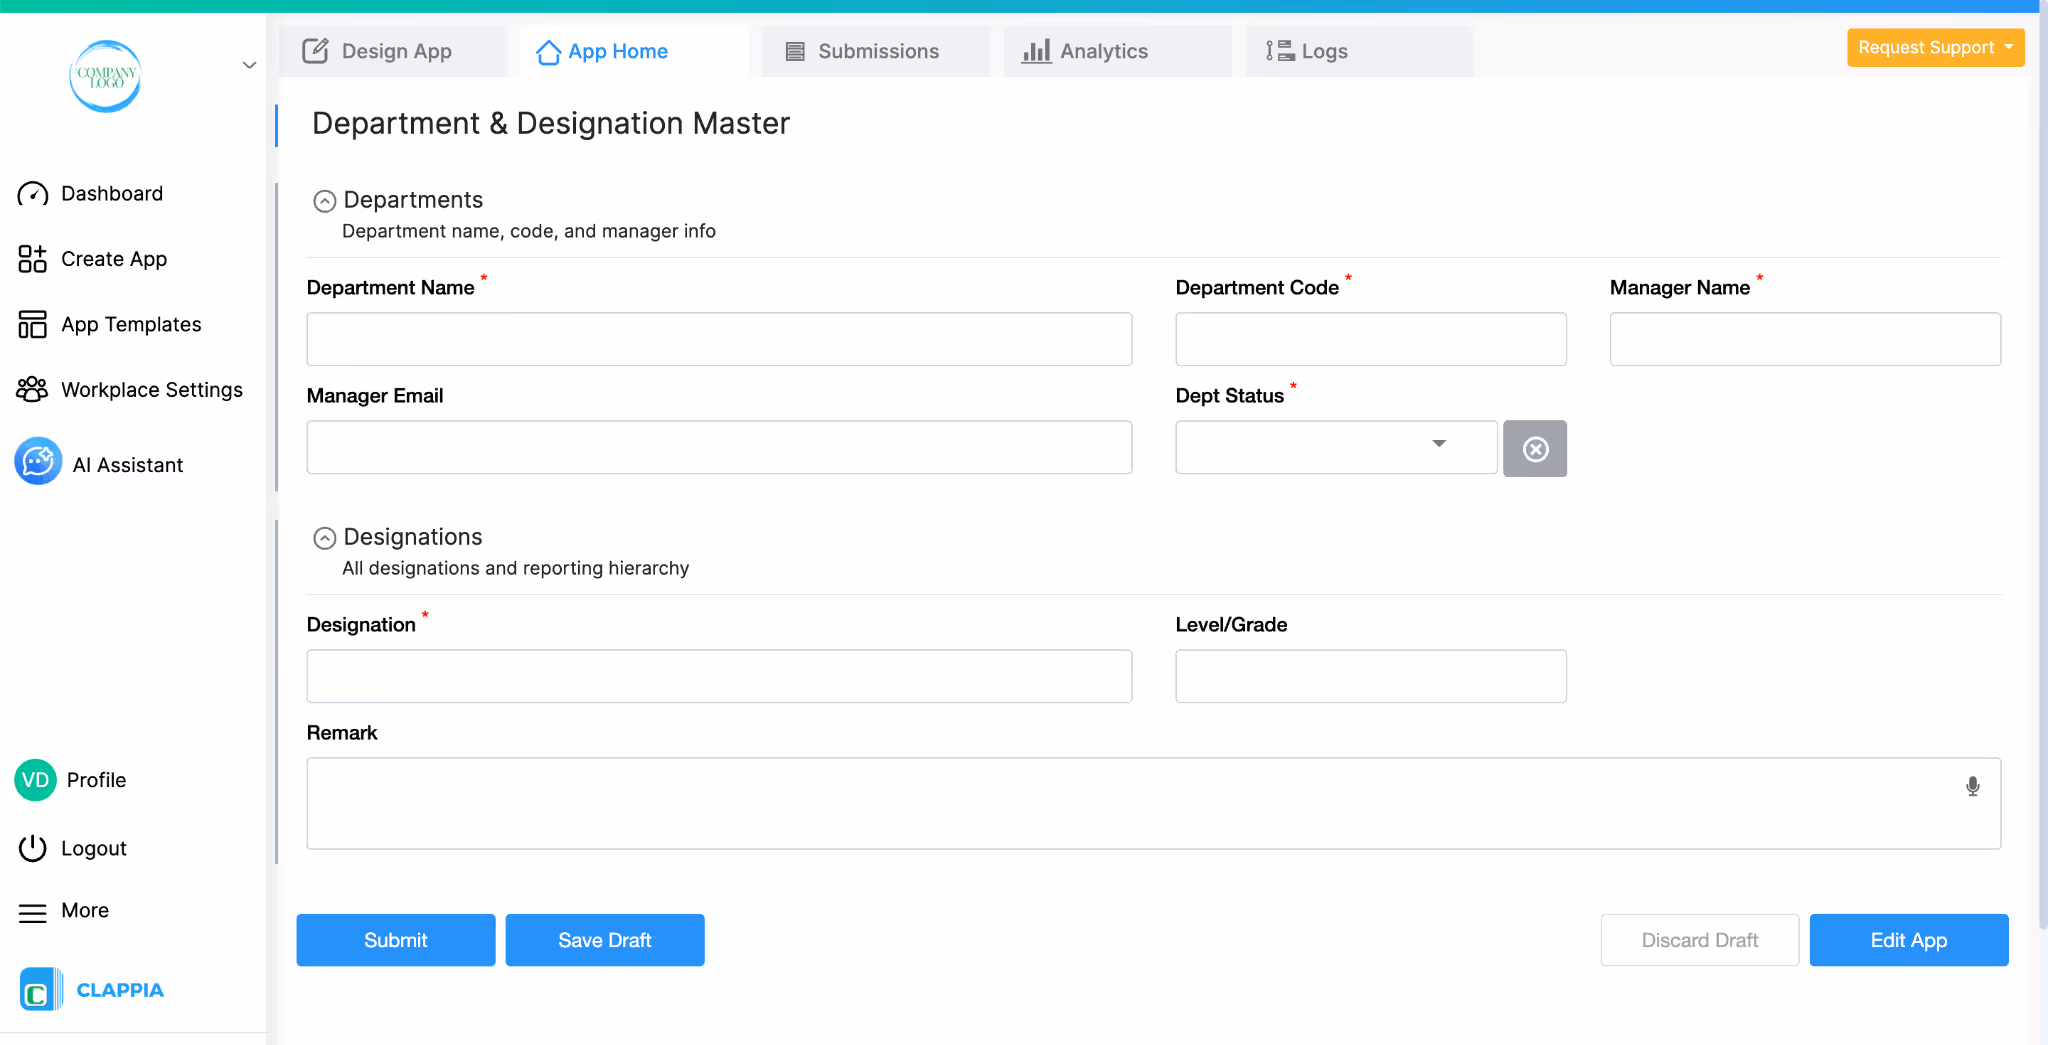2048x1045 pixels.
Task: Clear Dept Status using the circled X button
Action: [x=1535, y=448]
